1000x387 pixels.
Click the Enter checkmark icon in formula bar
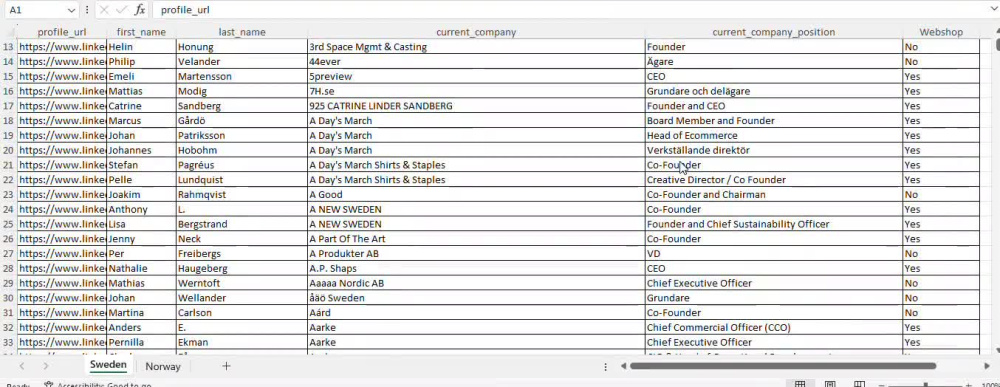122,10
